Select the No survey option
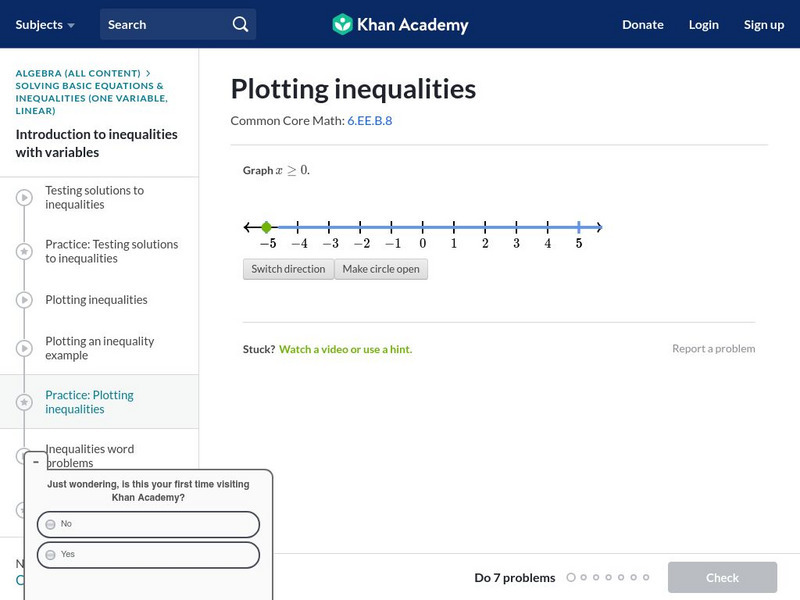The height and width of the screenshot is (600, 800). point(148,524)
